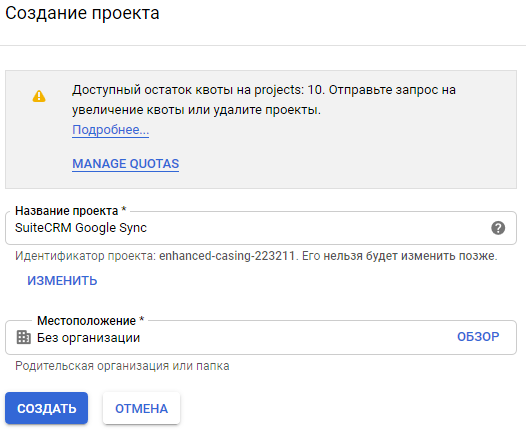The height and width of the screenshot is (436, 526).
Task: Click the Название проекта field label
Action: click(x=70, y=211)
